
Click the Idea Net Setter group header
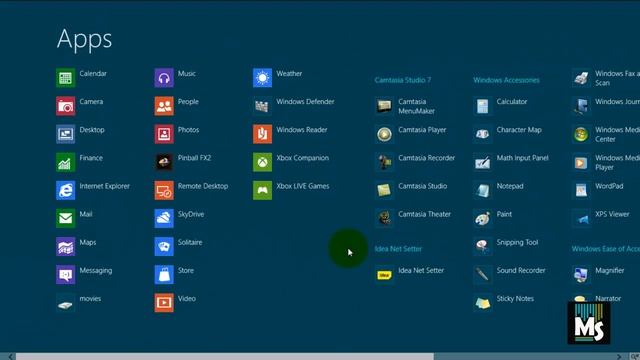[x=398, y=249]
